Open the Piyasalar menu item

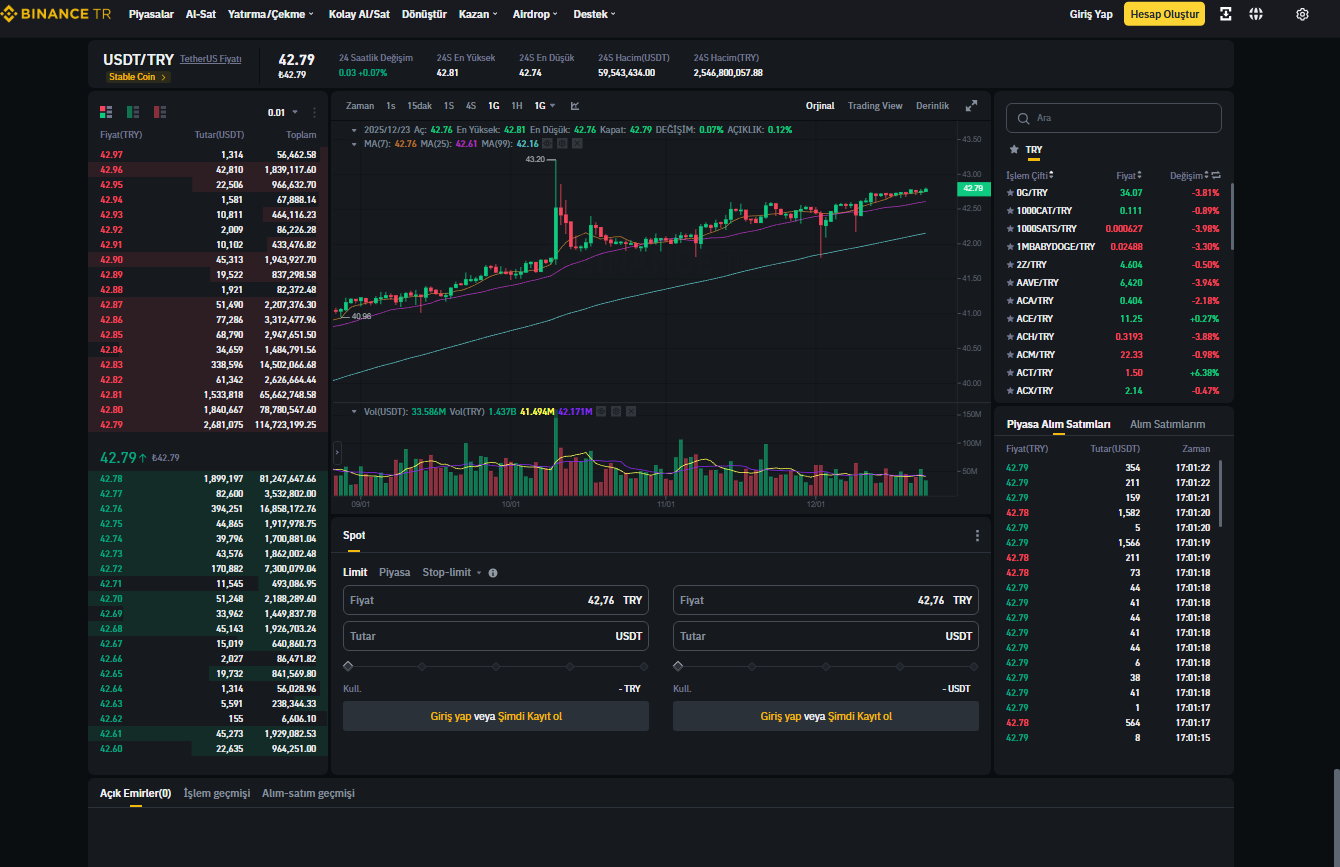151,14
